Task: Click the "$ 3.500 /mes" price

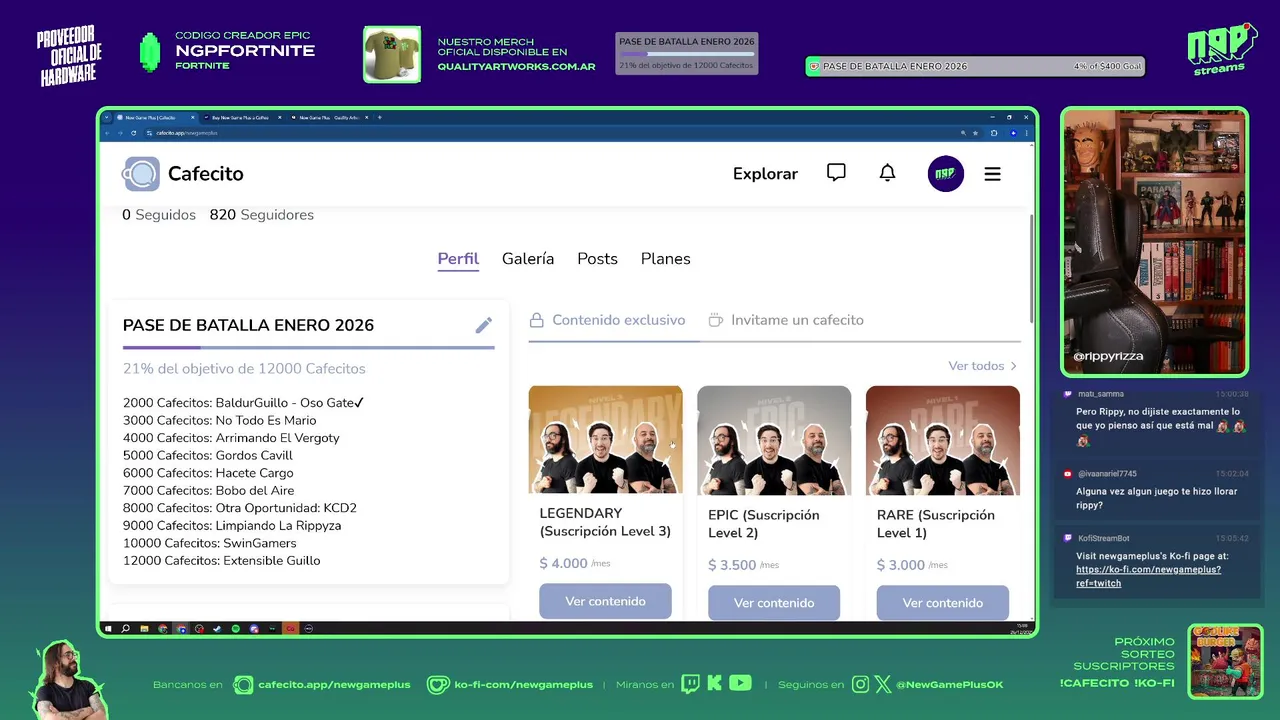Action: (x=744, y=565)
